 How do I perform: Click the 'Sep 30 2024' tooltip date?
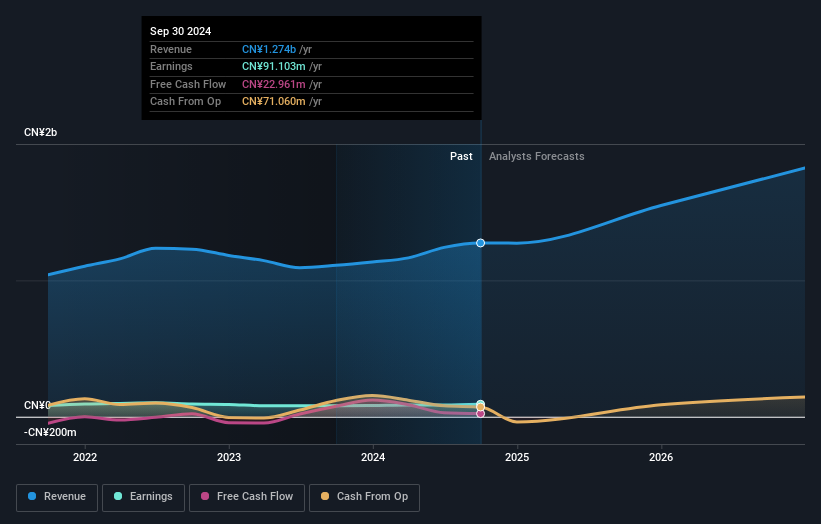pyautogui.click(x=181, y=31)
